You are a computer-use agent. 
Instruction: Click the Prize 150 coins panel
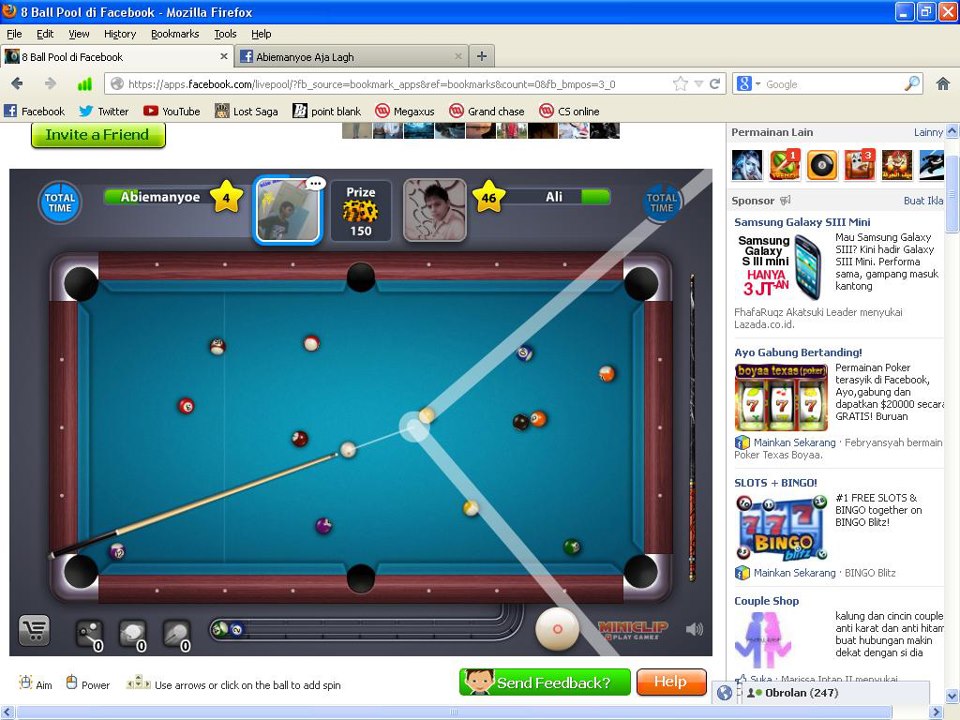tap(361, 211)
